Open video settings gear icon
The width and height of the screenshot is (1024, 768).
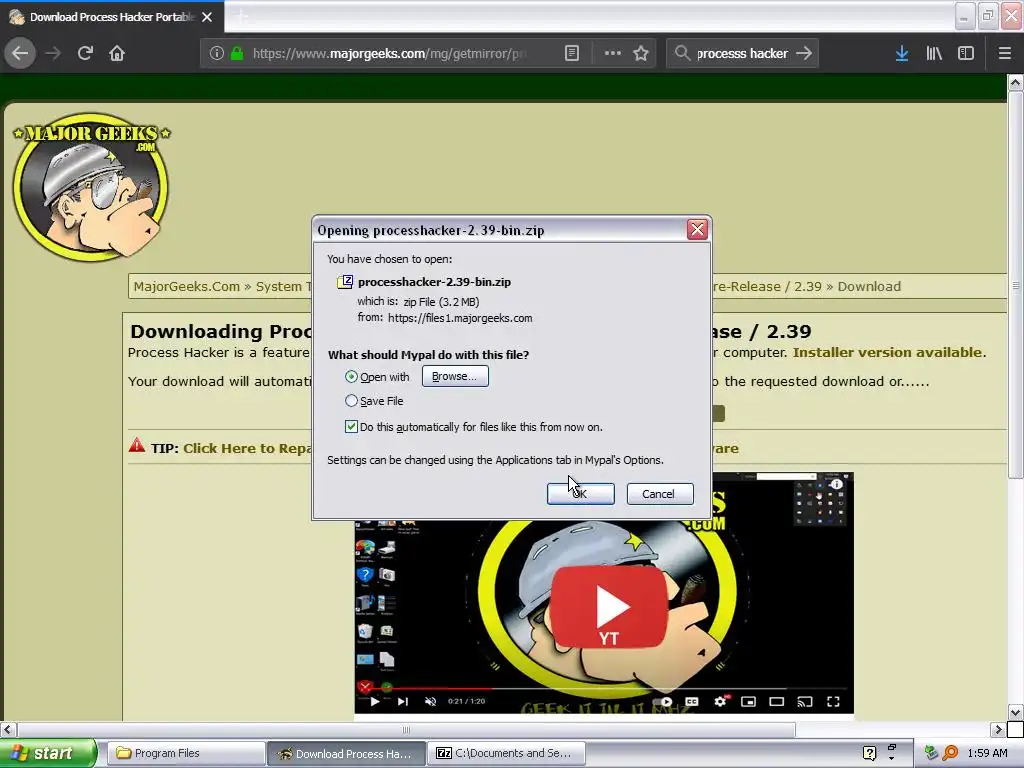tap(720, 701)
